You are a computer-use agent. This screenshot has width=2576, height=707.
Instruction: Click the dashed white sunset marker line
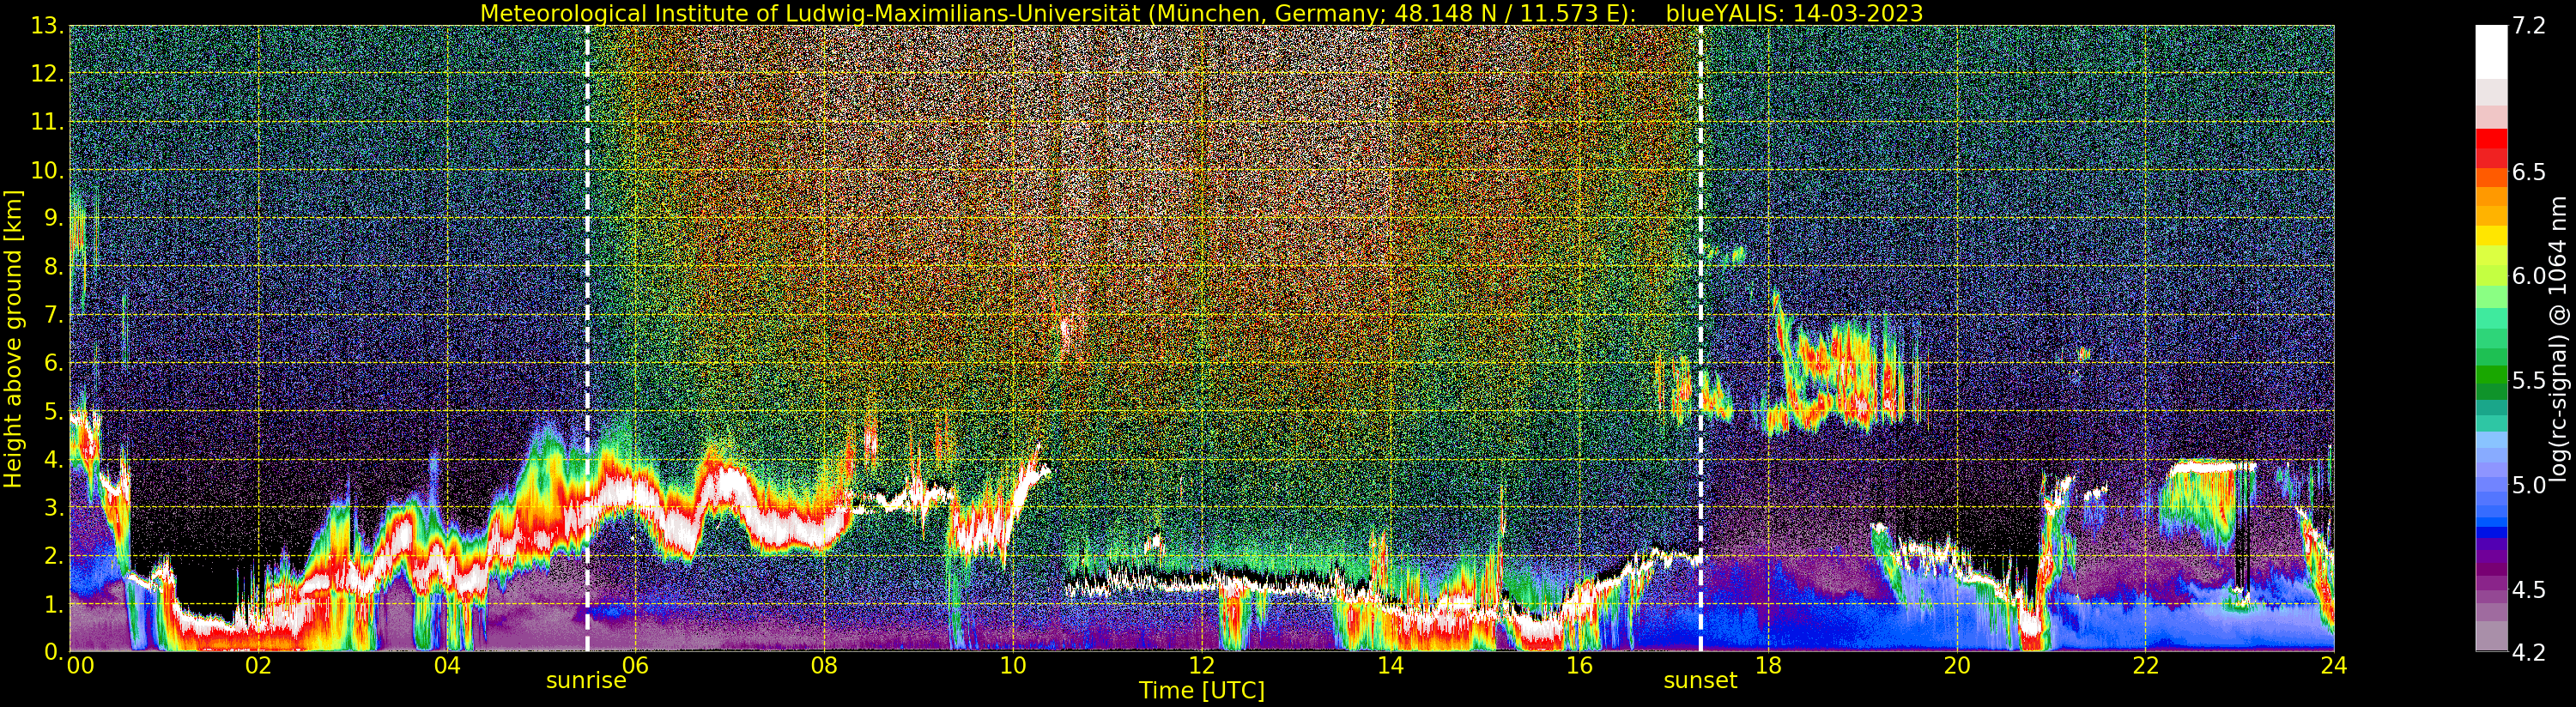(x=1700, y=338)
